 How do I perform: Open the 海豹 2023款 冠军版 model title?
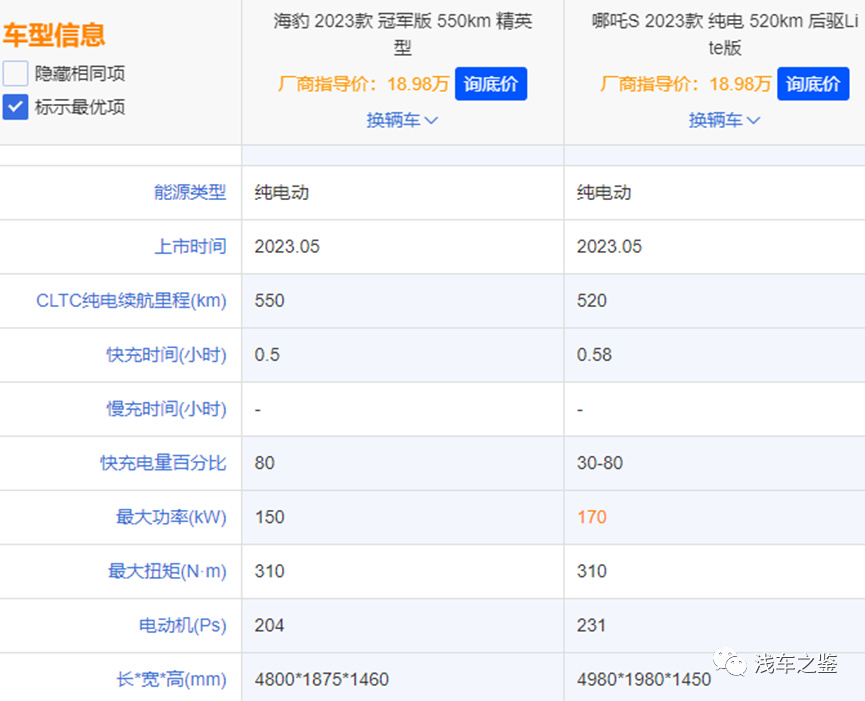point(403,34)
